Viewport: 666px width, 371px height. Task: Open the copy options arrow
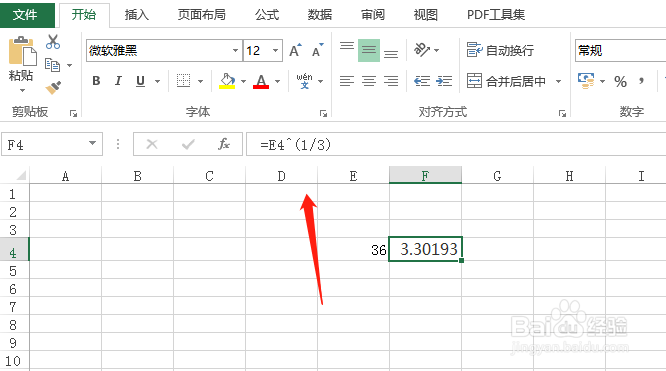[69, 65]
